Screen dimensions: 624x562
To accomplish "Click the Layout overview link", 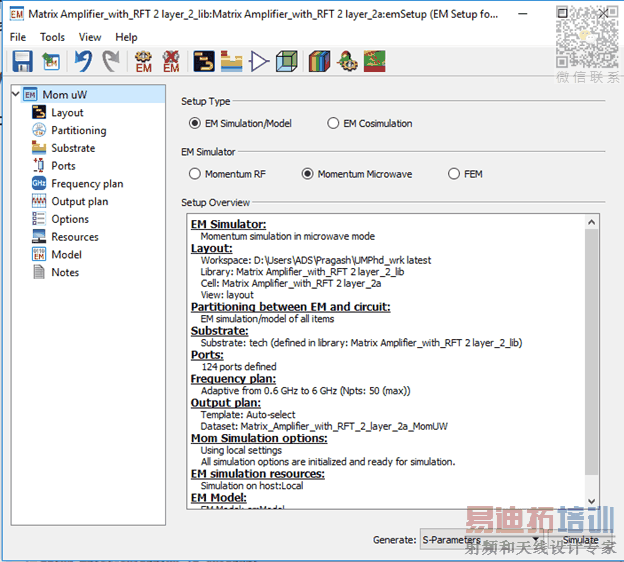I will pos(211,248).
